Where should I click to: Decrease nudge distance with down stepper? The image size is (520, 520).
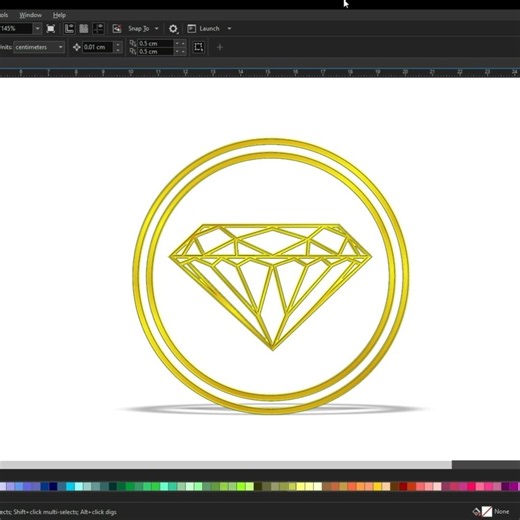click(x=118, y=50)
